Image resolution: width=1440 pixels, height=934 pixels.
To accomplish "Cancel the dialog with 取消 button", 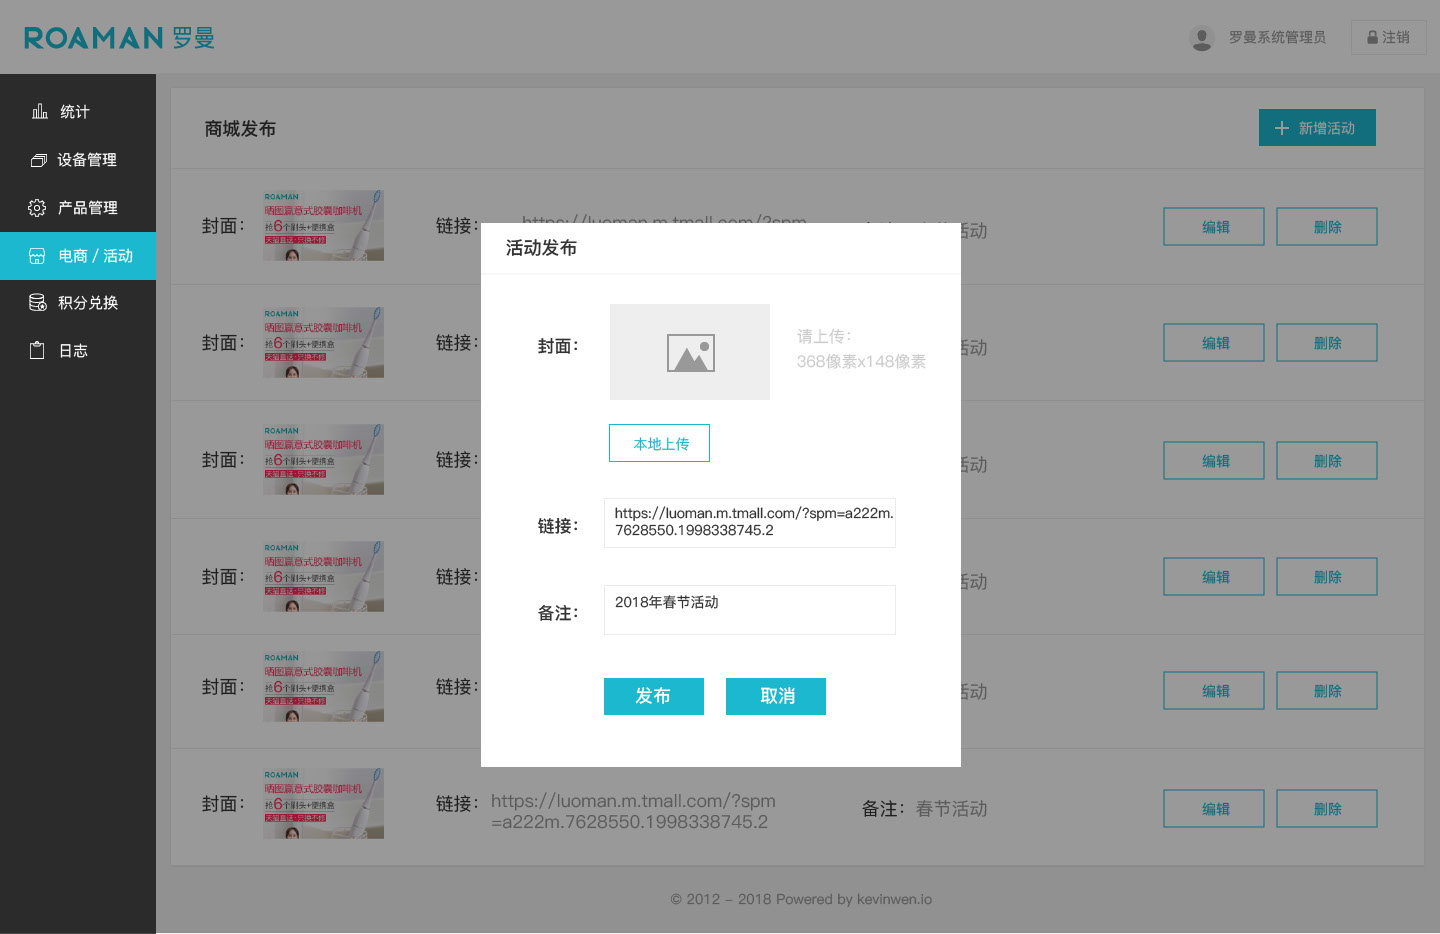I will click(776, 696).
